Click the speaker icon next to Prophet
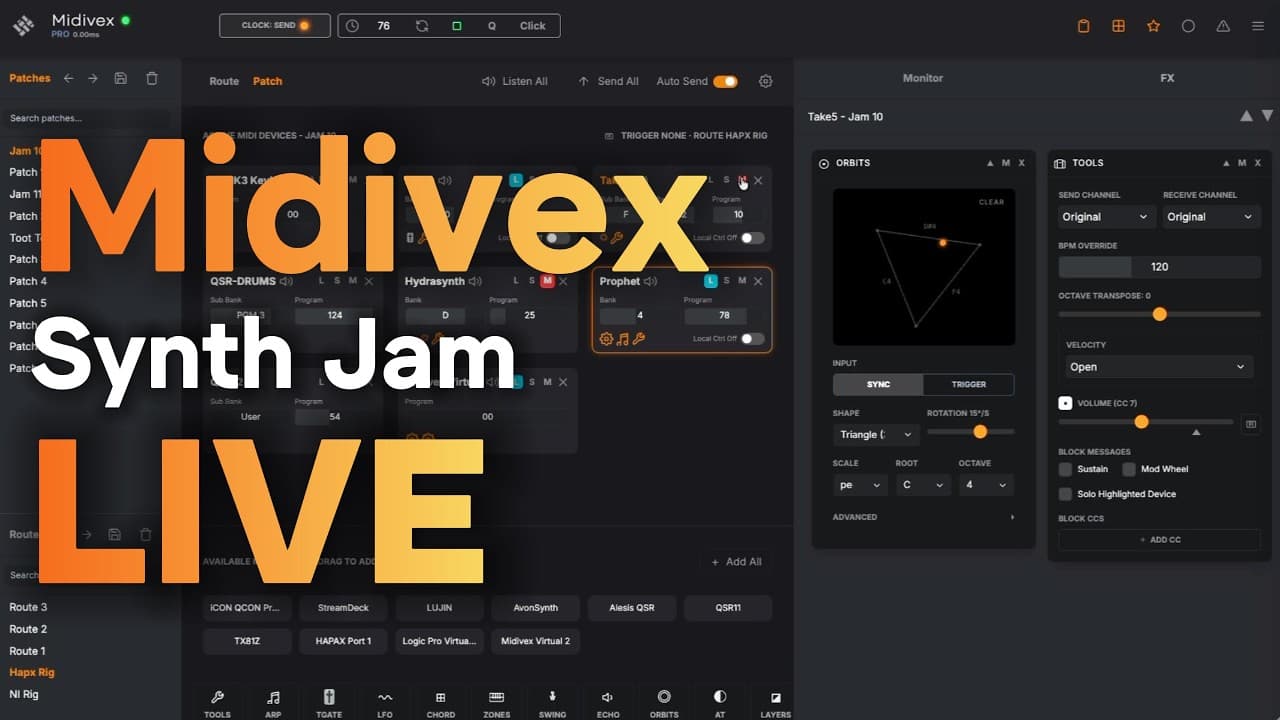This screenshot has height=720, width=1280. (651, 281)
